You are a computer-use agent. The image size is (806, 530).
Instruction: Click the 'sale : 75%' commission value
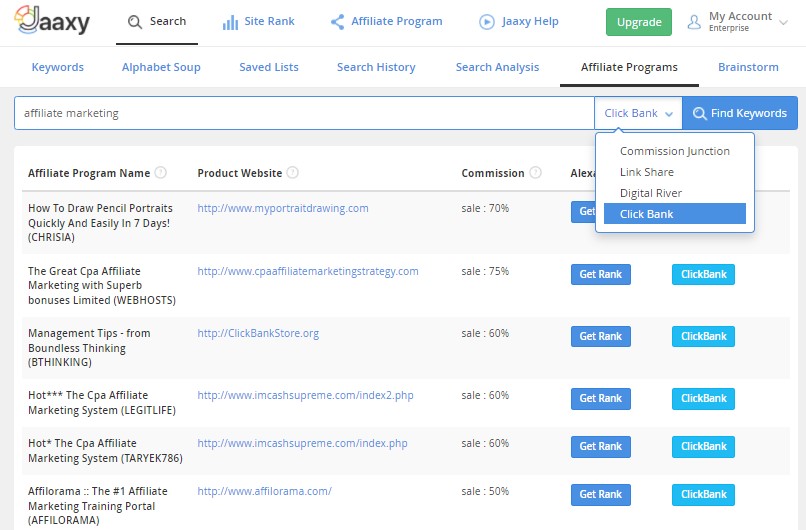pyautogui.click(x=485, y=271)
